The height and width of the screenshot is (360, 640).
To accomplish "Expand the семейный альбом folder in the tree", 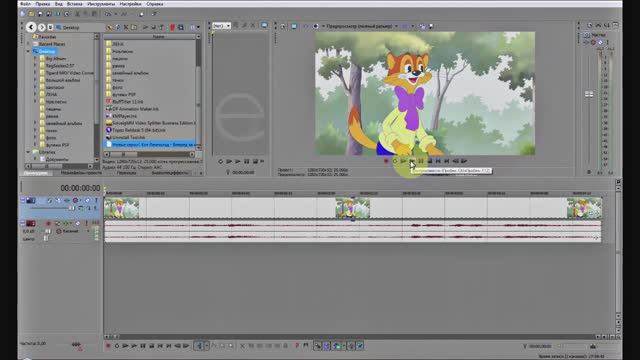I will 36,123.
